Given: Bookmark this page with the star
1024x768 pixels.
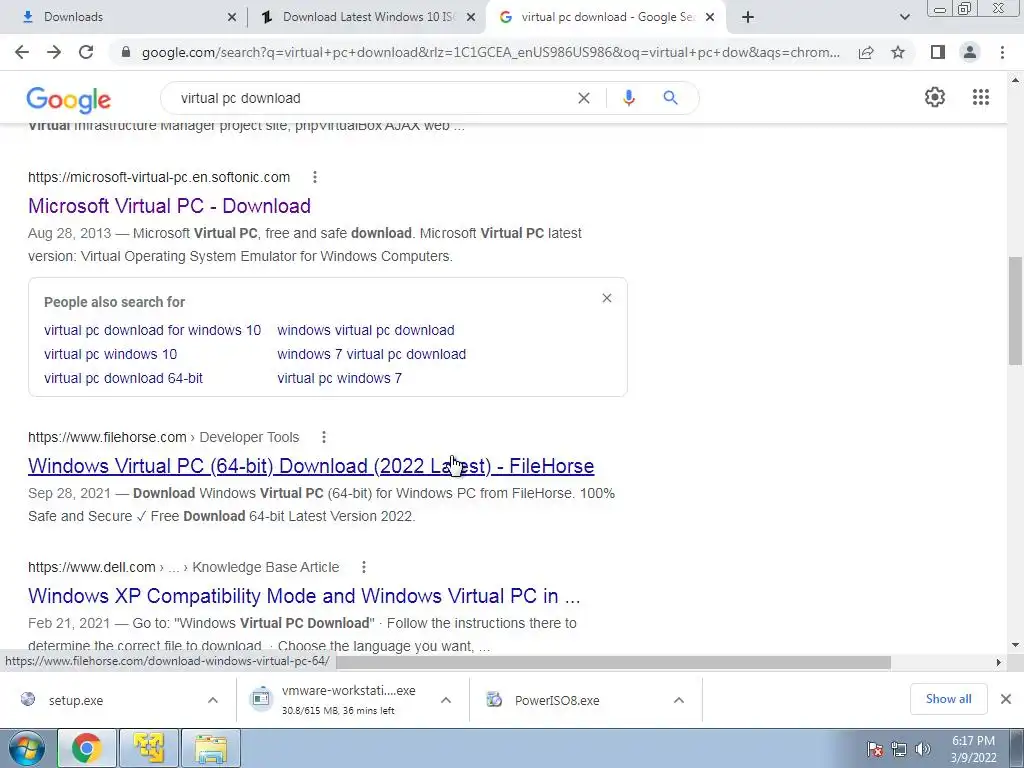Looking at the screenshot, I should [898, 52].
